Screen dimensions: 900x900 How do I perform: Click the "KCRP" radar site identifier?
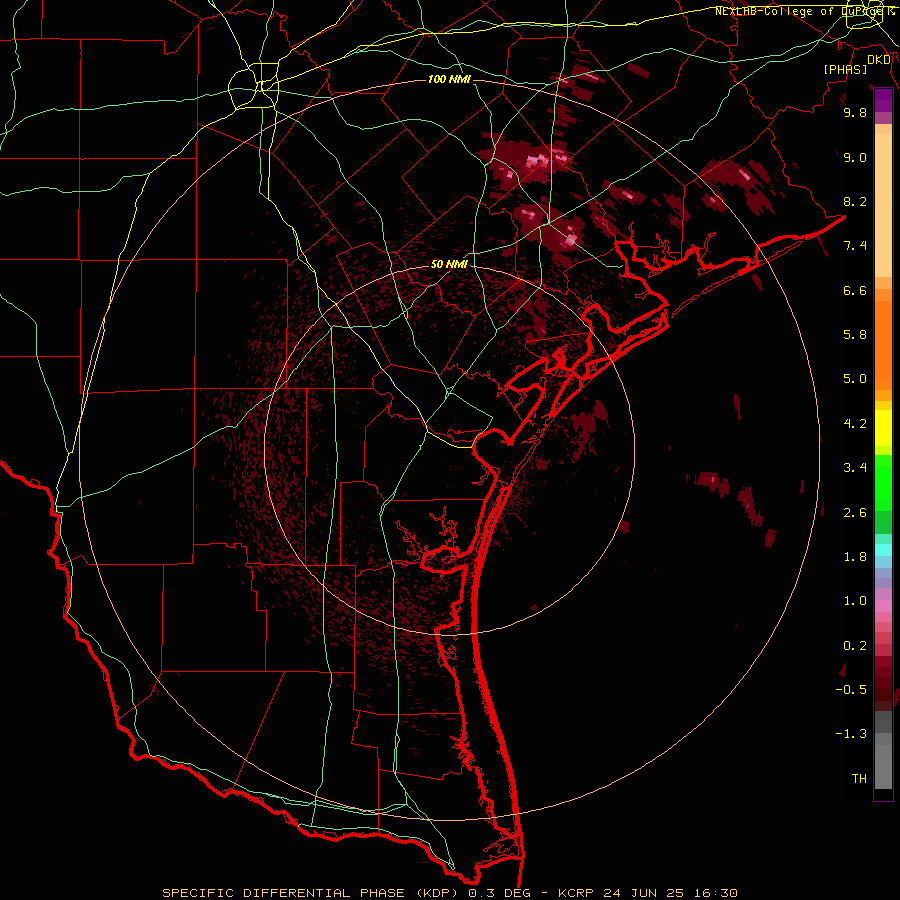(575, 893)
